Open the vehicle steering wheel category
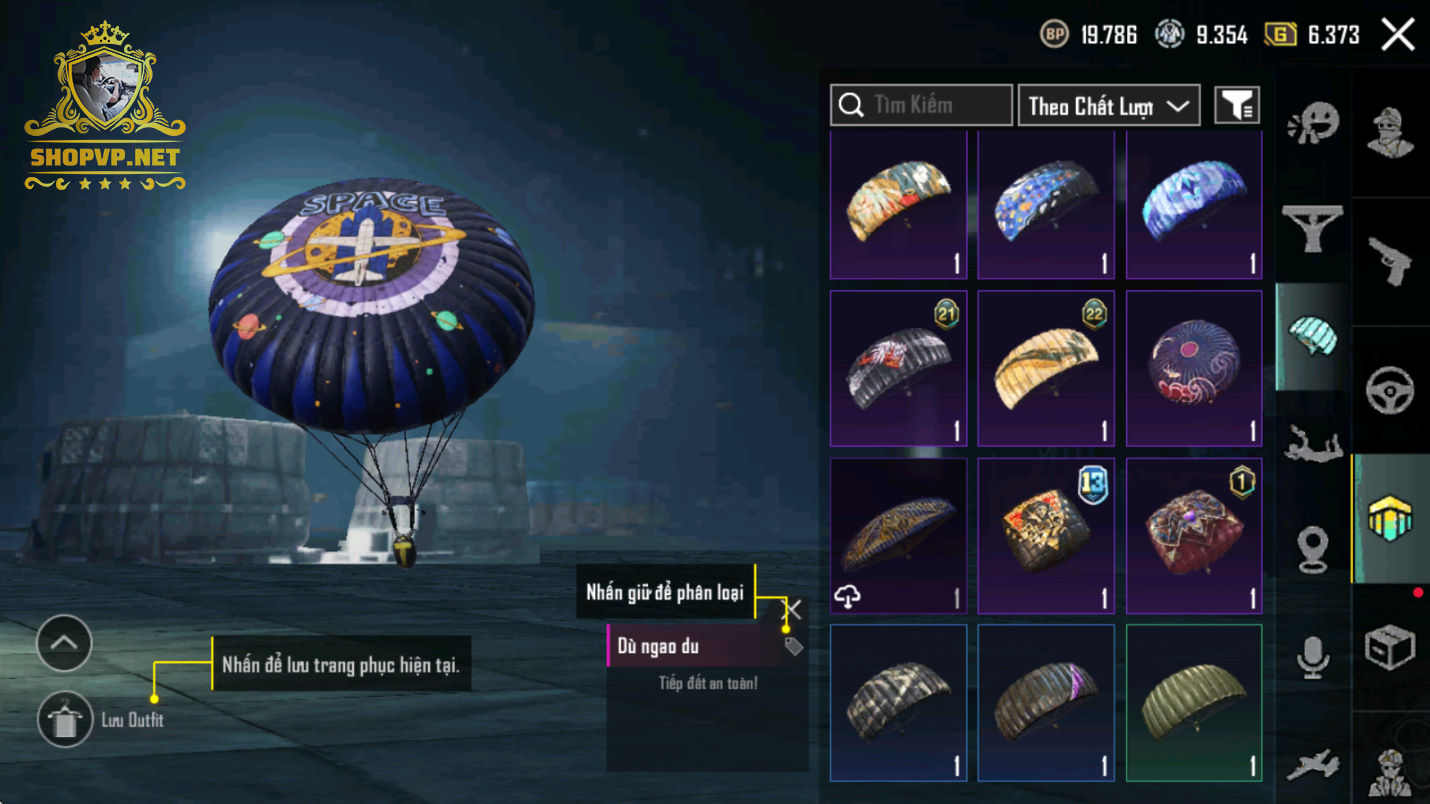Screen dimensions: 1430x804 pyautogui.click(x=1390, y=390)
